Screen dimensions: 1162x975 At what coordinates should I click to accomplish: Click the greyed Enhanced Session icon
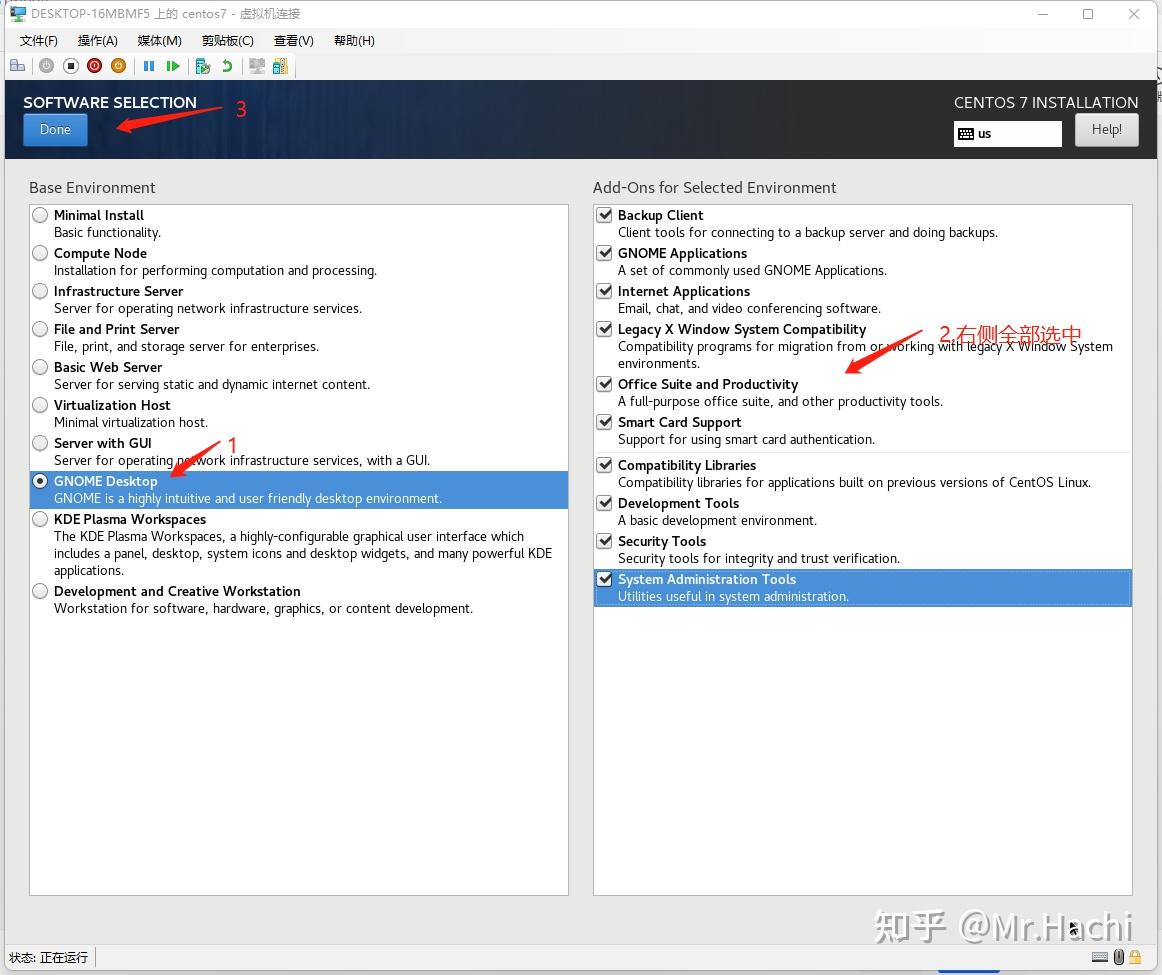coord(256,66)
